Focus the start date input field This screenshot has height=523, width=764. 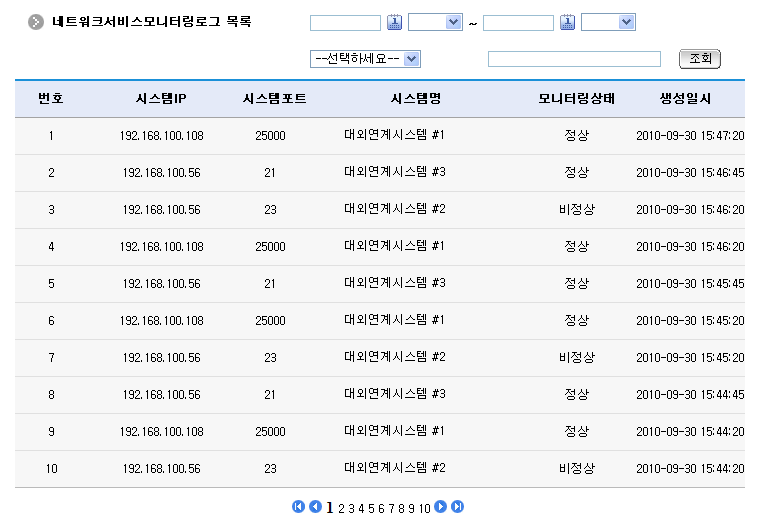pos(345,22)
